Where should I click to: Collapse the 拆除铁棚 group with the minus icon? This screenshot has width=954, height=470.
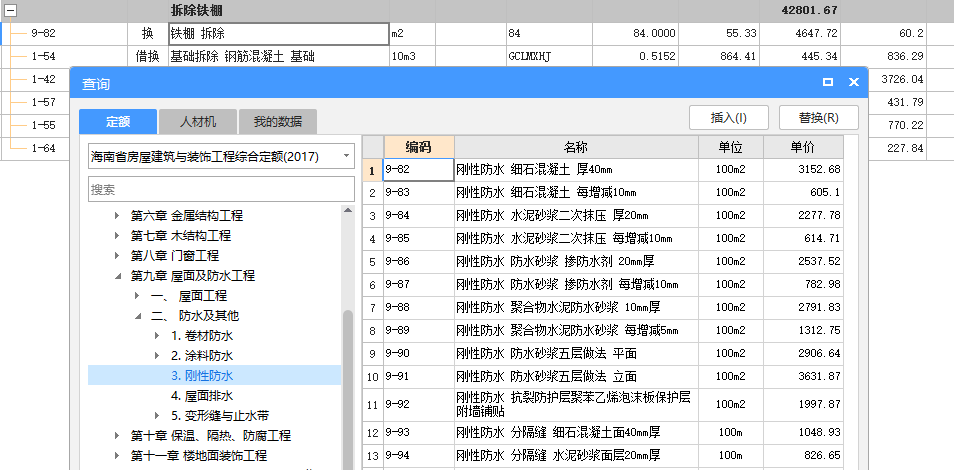tap(10, 10)
